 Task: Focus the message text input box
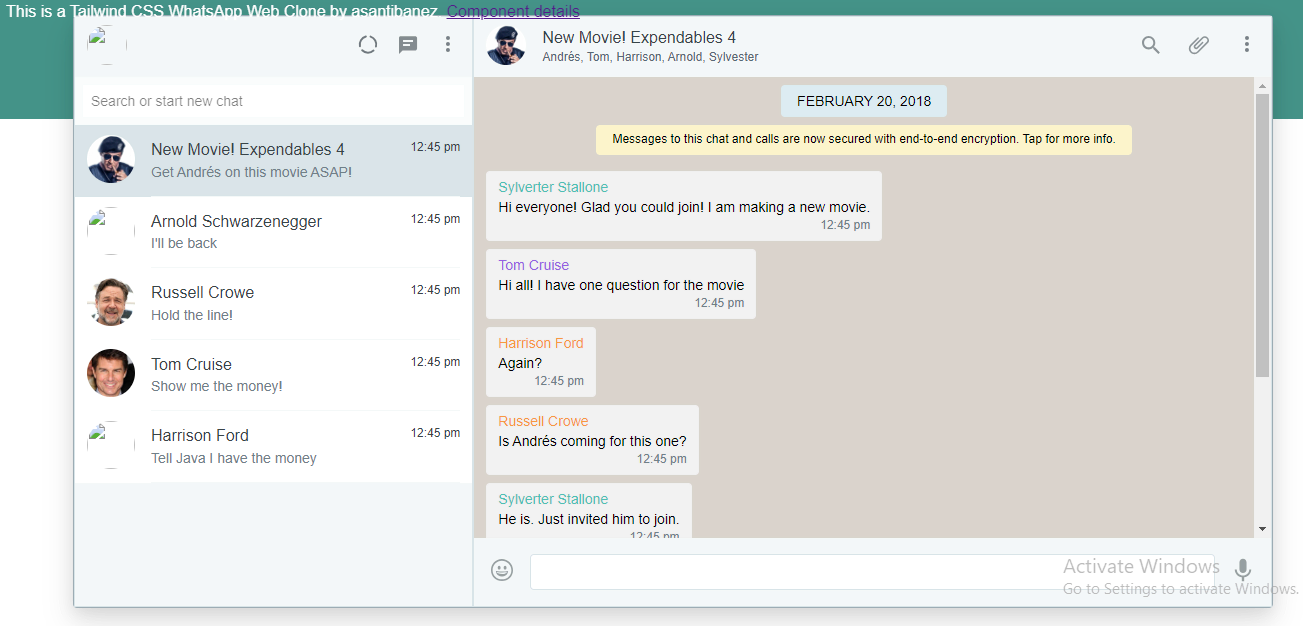872,572
